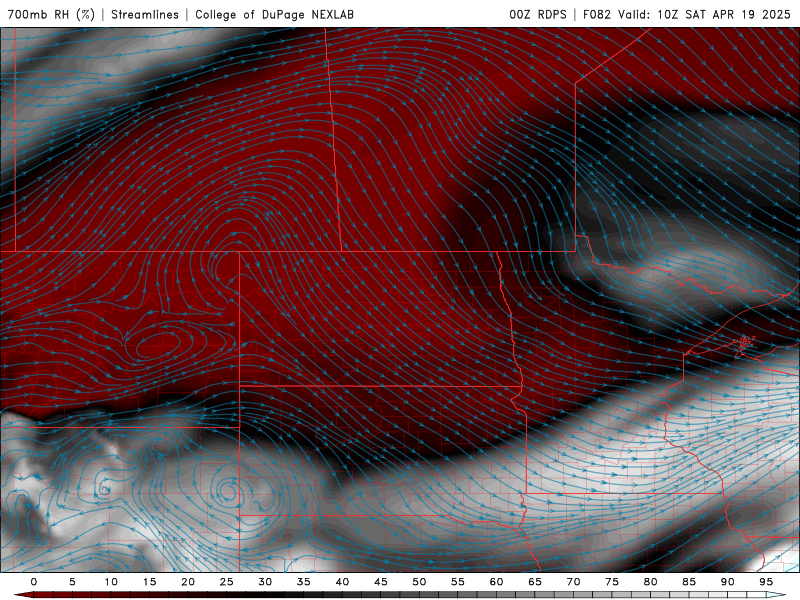The height and width of the screenshot is (600, 800).
Task: Click the color bar label '5'
Action: [72, 582]
